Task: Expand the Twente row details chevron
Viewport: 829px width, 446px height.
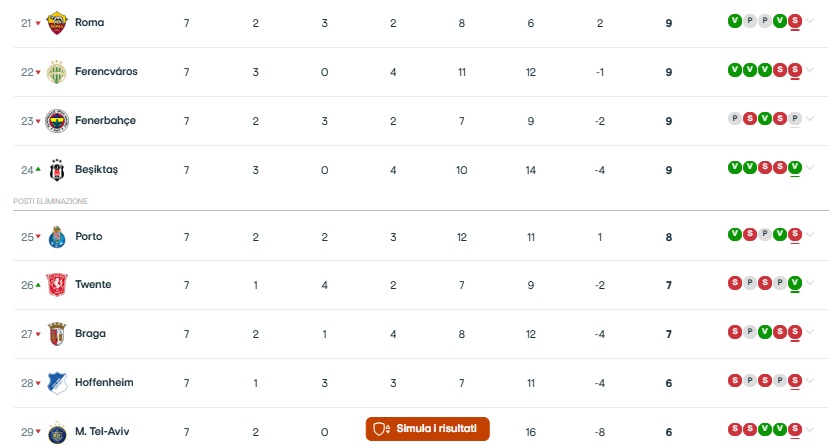Action: (x=810, y=283)
